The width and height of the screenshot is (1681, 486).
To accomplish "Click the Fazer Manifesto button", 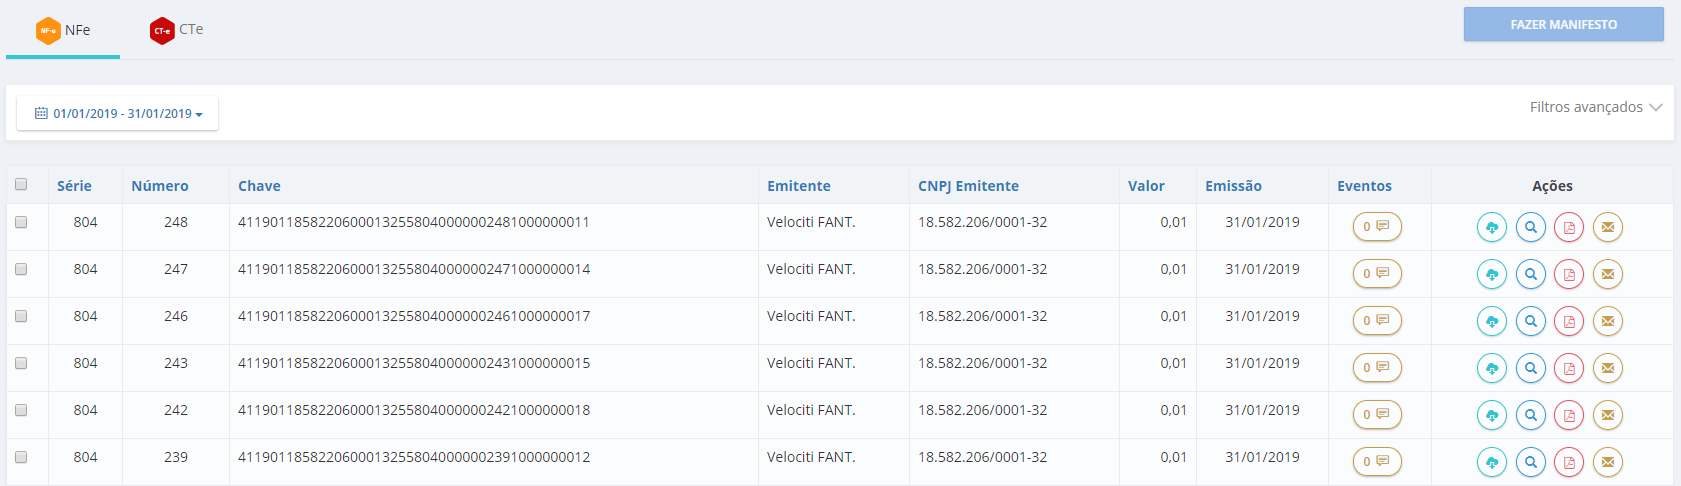I will [x=1564, y=24].
